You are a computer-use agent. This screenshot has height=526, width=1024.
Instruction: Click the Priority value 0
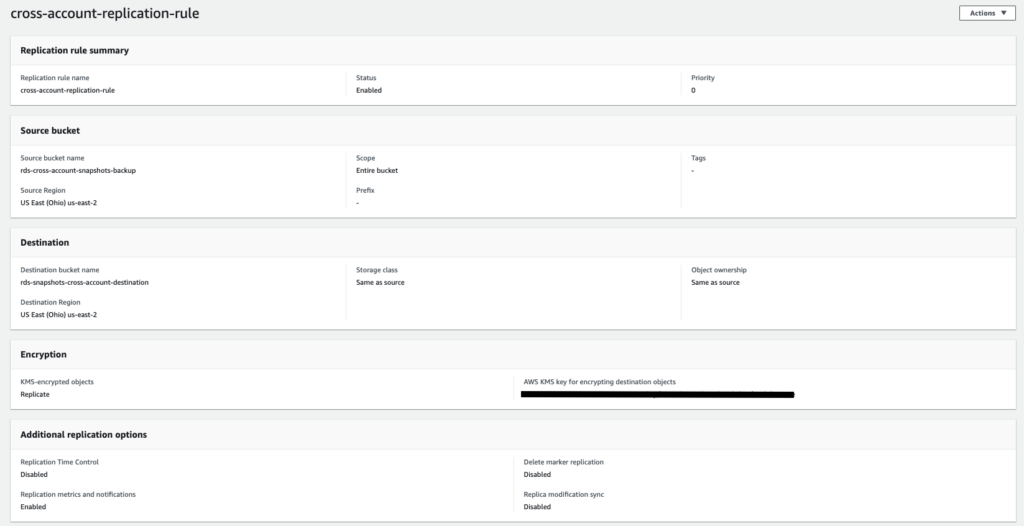tap(693, 90)
